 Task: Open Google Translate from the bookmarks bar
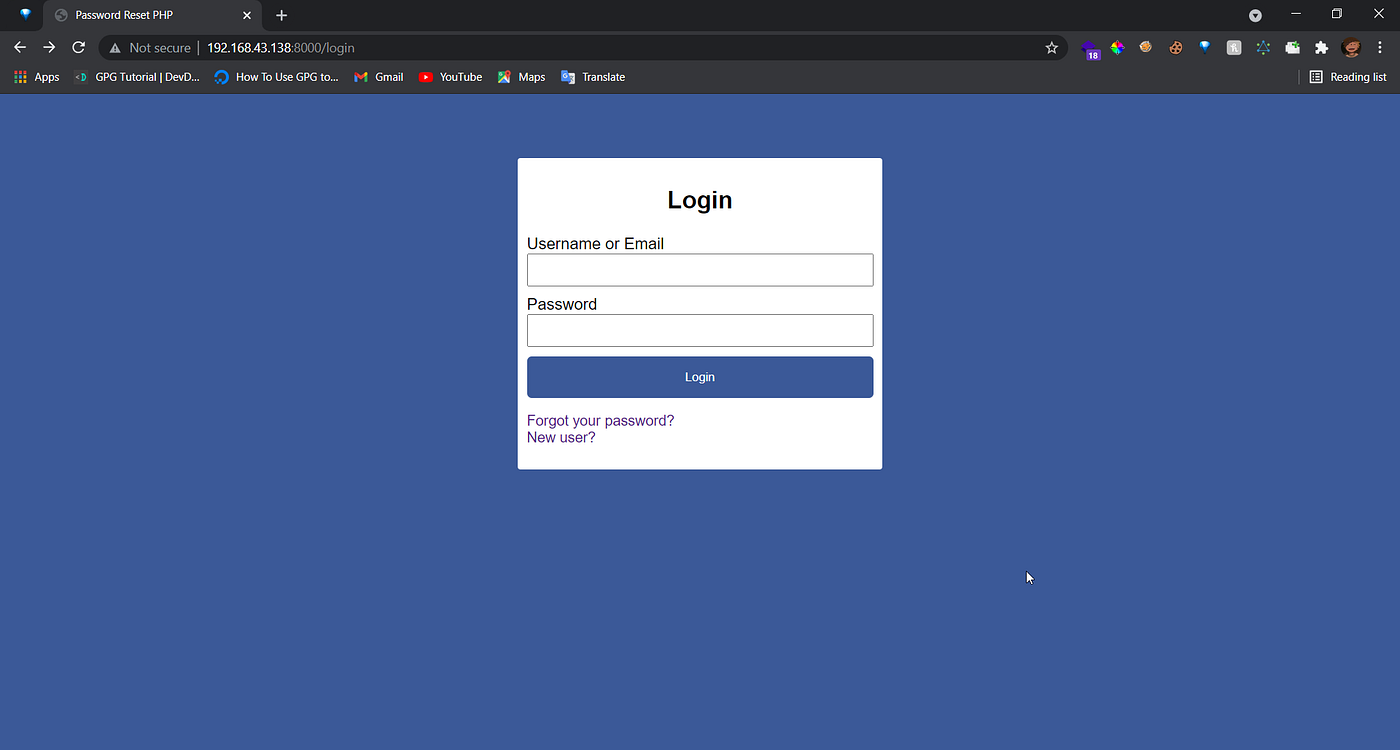coord(593,76)
